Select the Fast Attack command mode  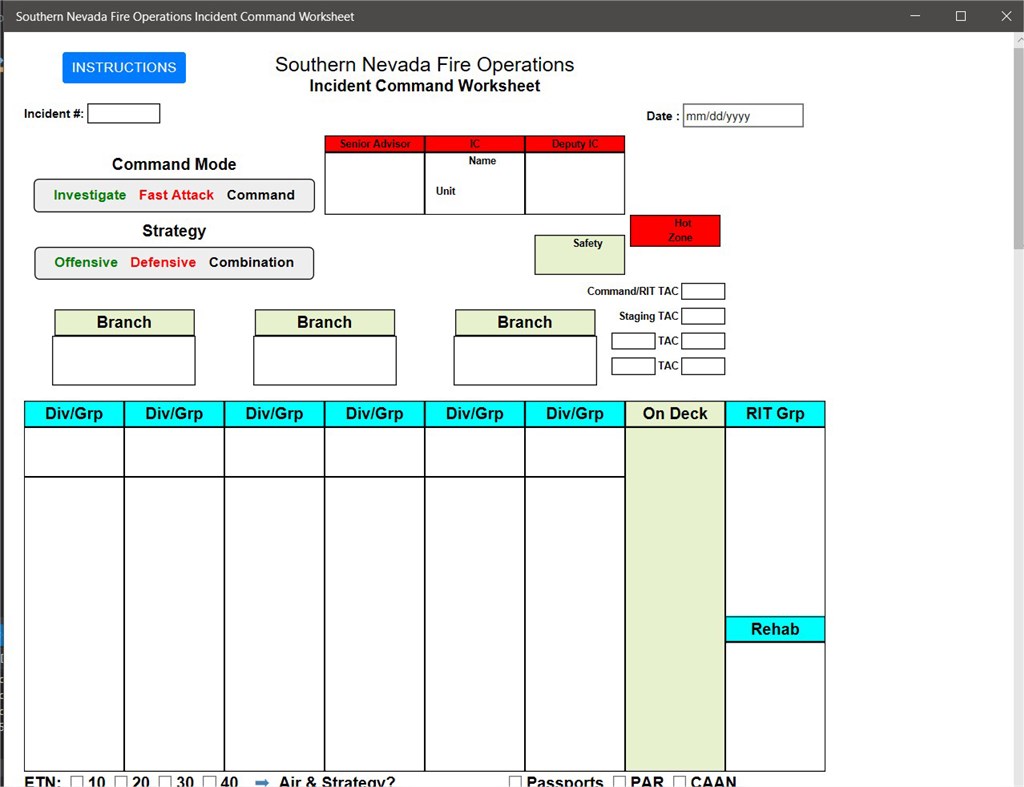(x=176, y=195)
